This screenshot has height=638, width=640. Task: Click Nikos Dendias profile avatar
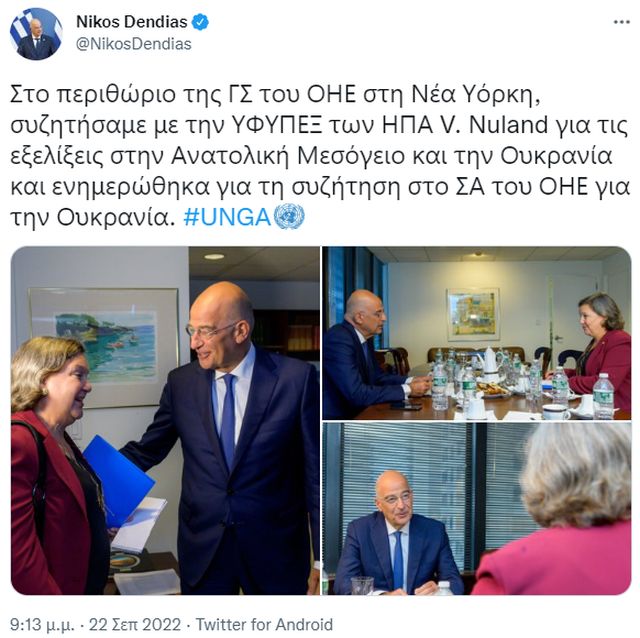(36, 34)
